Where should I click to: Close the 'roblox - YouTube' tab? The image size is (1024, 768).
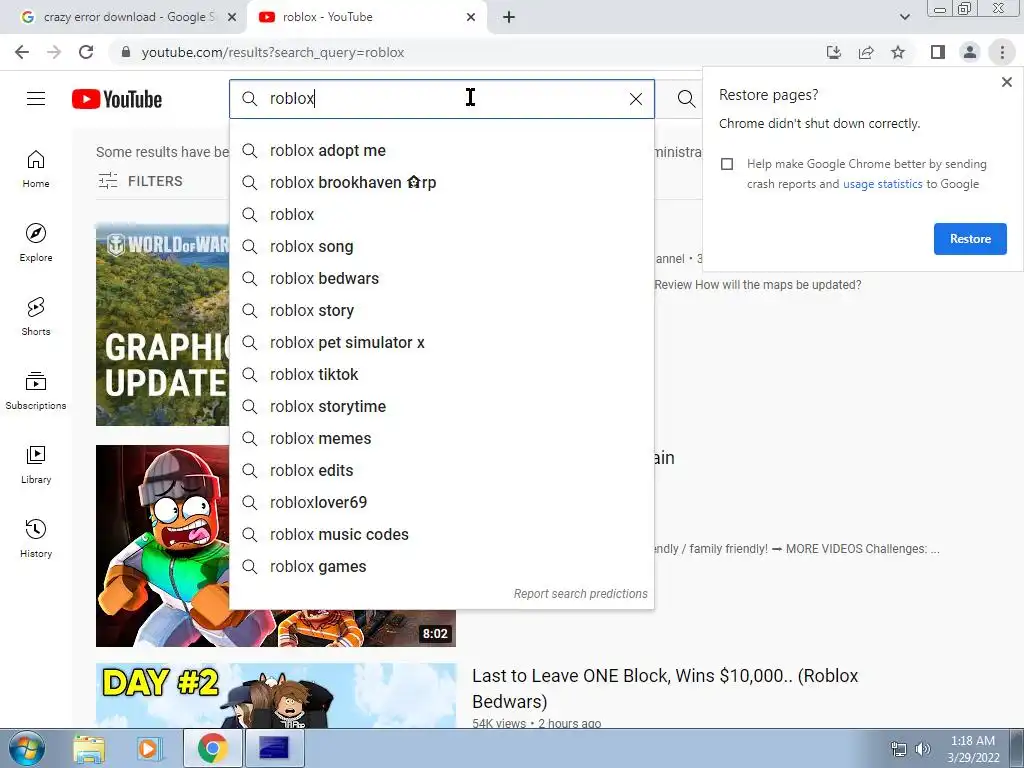tap(471, 17)
